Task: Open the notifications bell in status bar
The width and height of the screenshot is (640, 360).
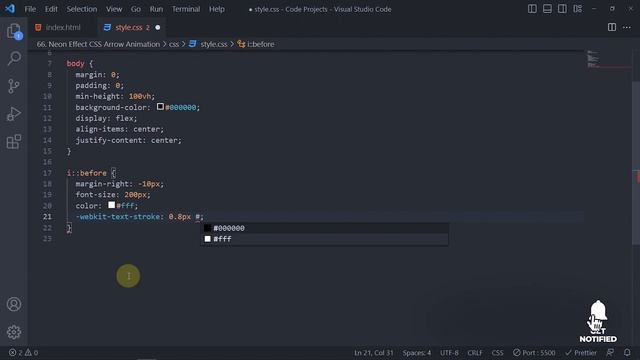Action: [x=627, y=352]
